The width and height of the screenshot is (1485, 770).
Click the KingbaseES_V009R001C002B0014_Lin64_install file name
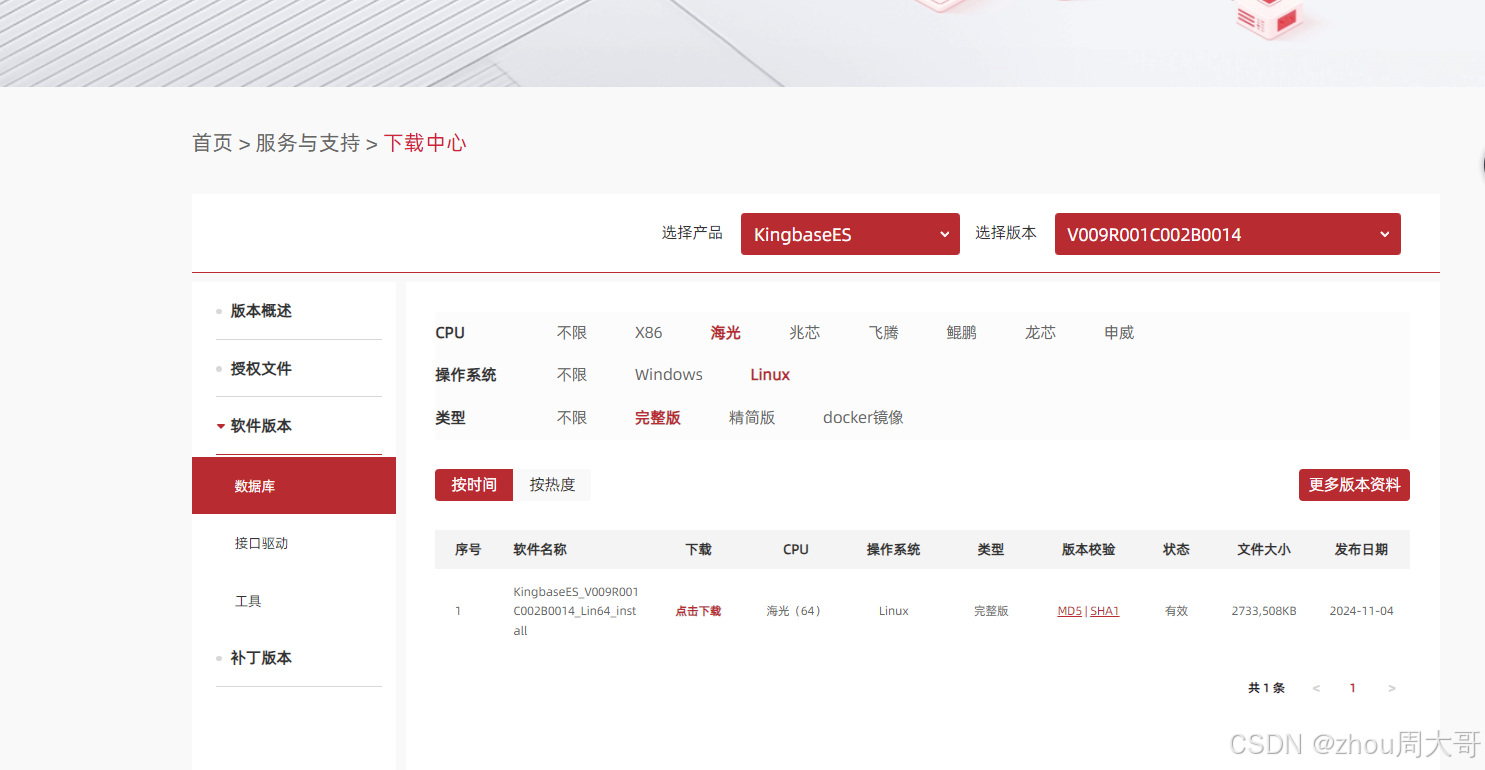click(x=575, y=611)
